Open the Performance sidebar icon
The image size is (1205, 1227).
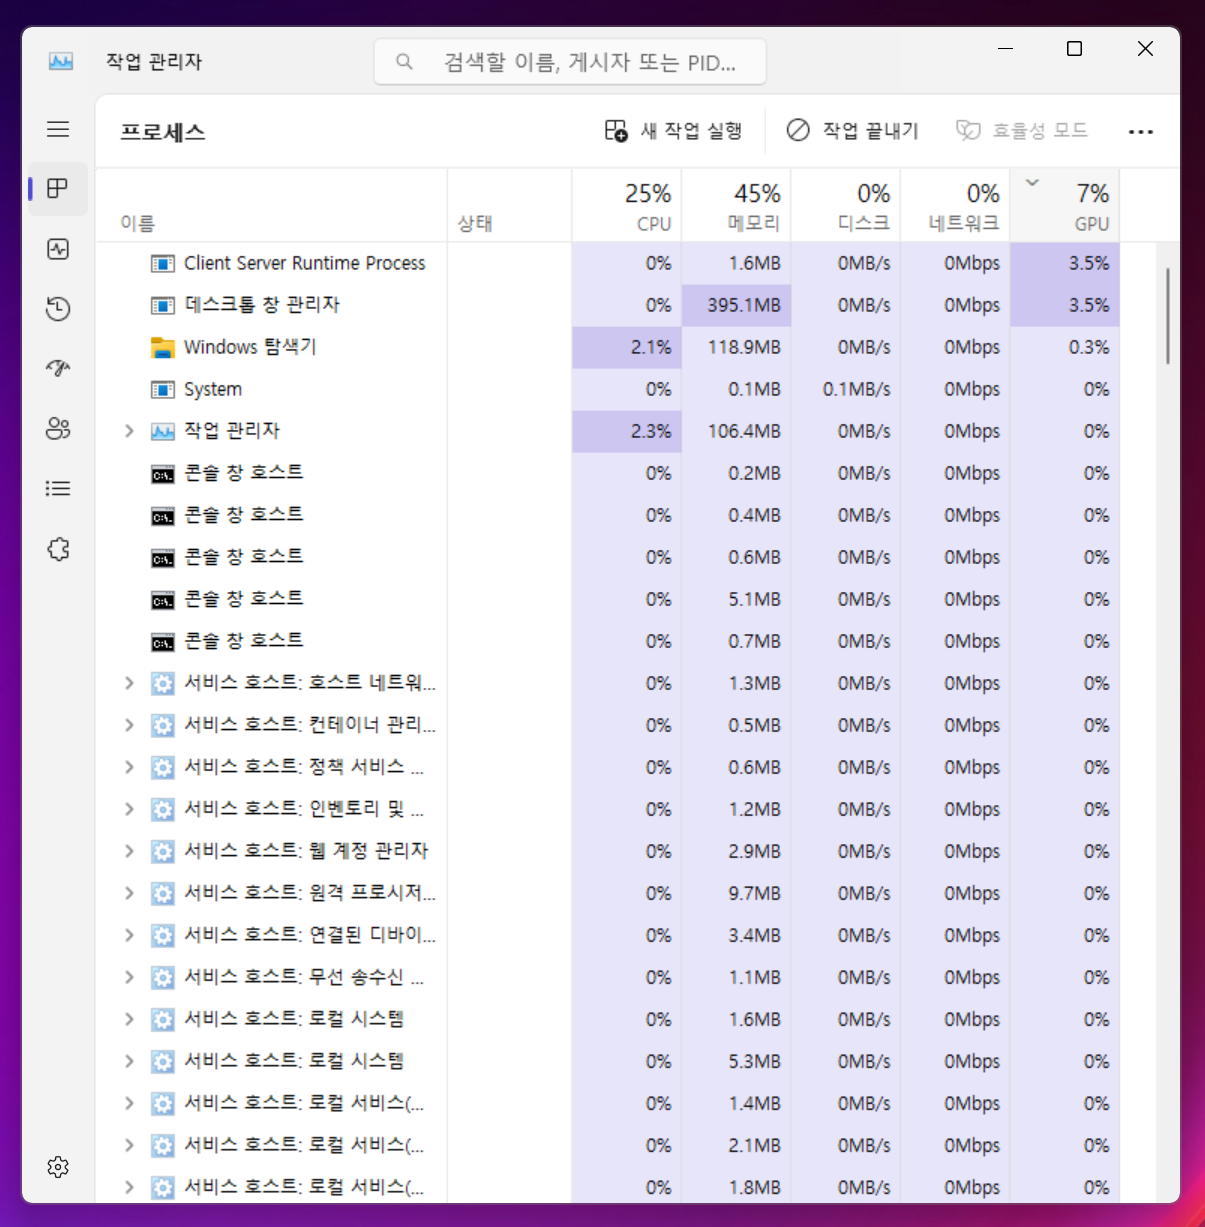click(x=58, y=249)
